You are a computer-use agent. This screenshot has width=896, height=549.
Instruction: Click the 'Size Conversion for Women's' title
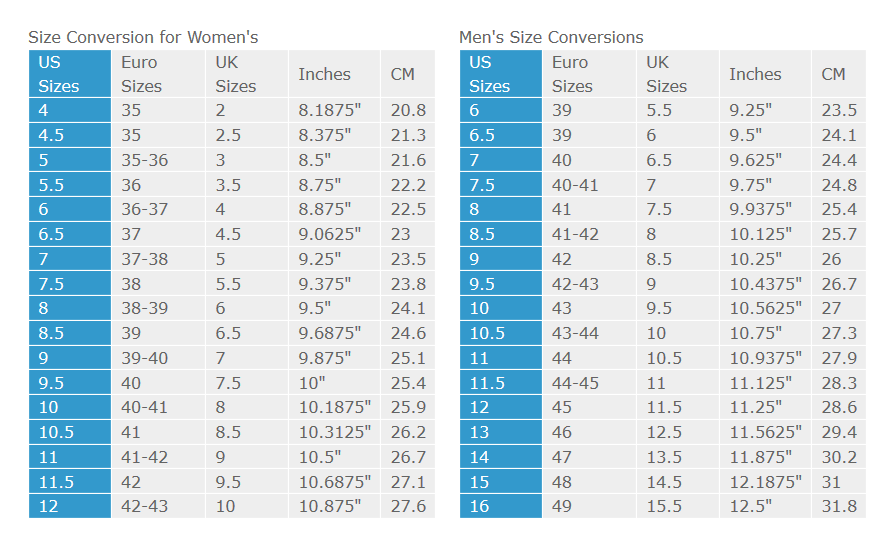(x=143, y=37)
